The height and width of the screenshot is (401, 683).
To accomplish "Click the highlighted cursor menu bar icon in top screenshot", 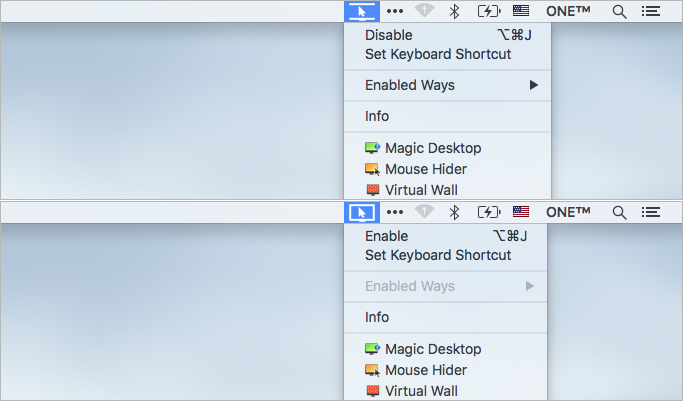I will click(362, 11).
